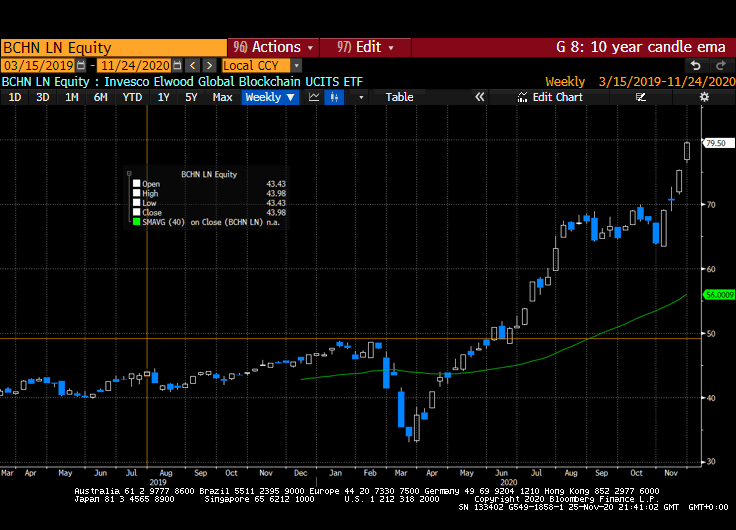Open the Actions dropdown menu
The image size is (736, 530).
tap(273, 47)
